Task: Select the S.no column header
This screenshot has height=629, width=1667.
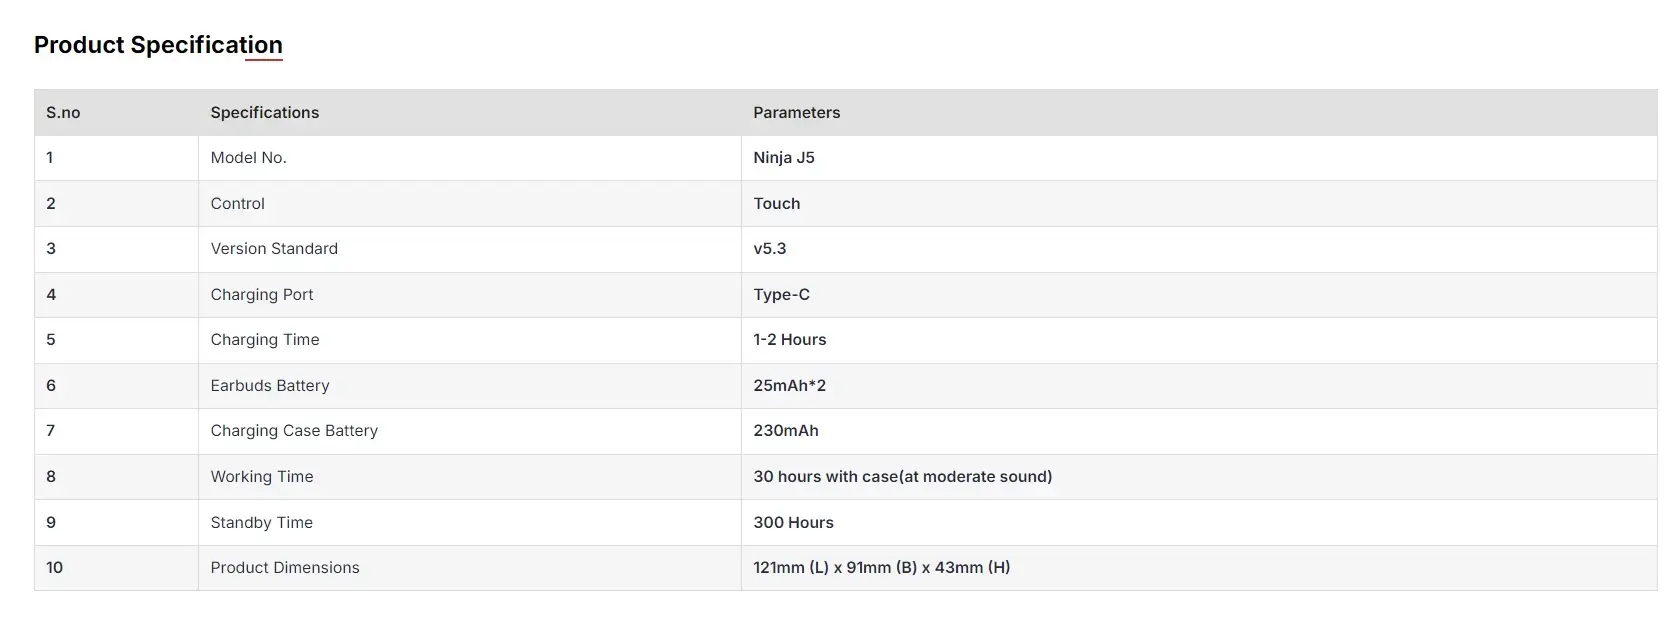Action: [x=63, y=113]
